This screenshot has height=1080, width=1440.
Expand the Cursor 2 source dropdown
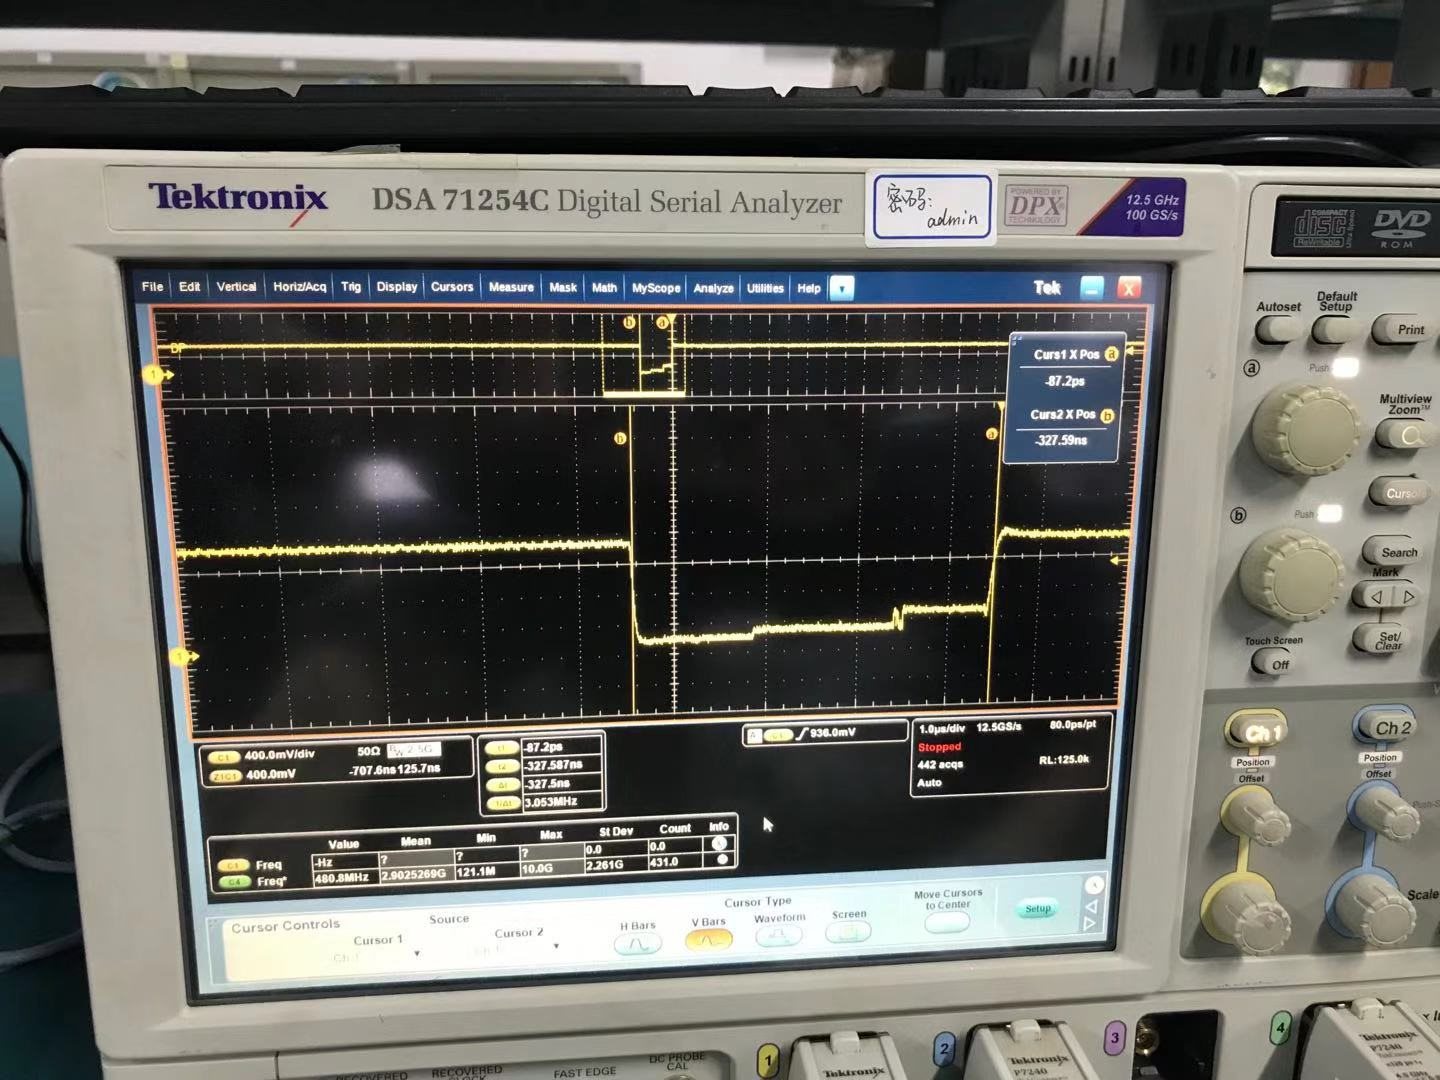pos(556,946)
